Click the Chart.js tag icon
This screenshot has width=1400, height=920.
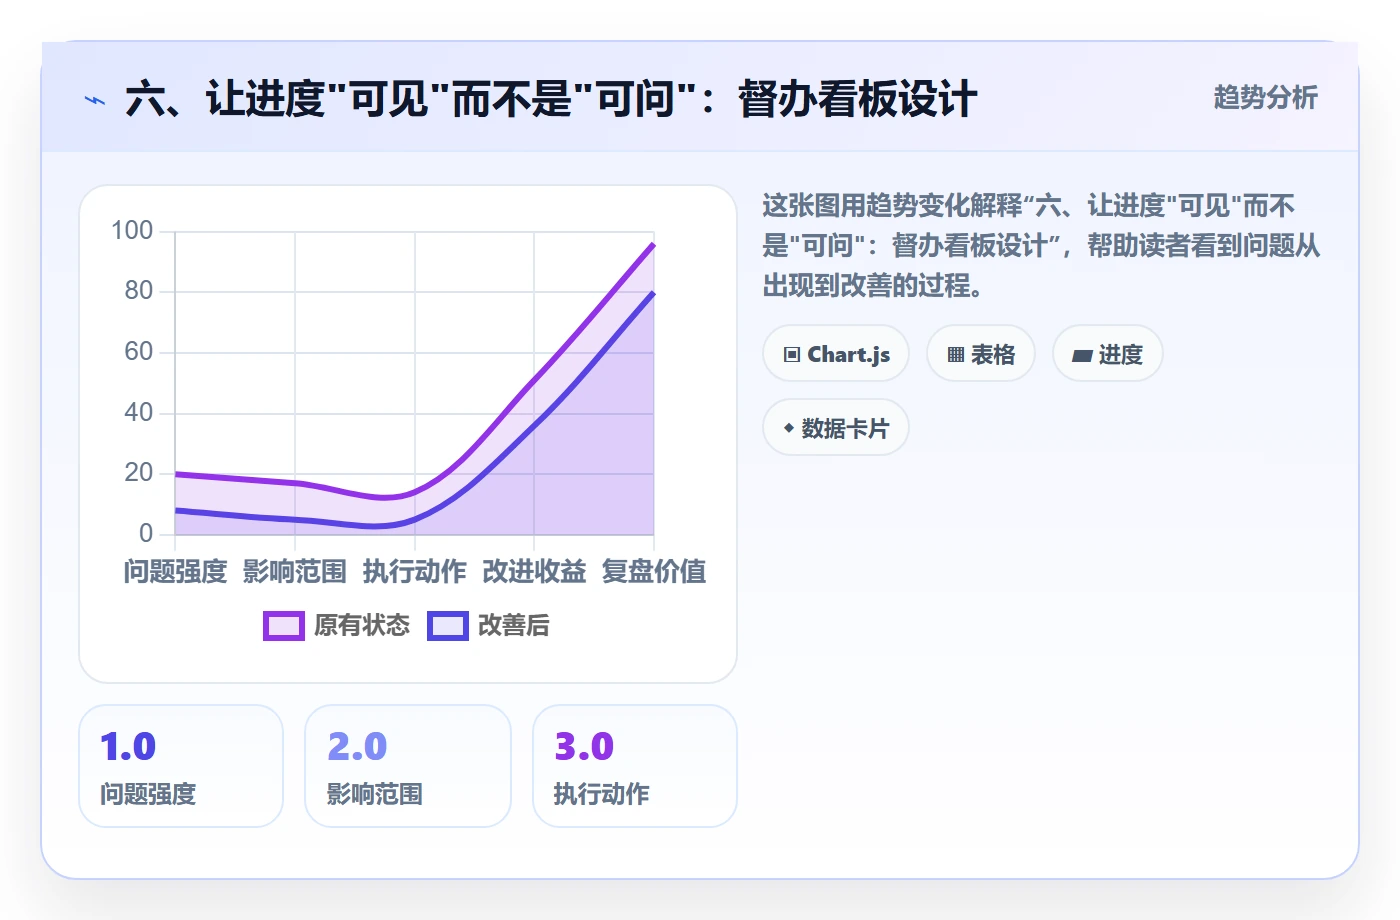coord(792,354)
